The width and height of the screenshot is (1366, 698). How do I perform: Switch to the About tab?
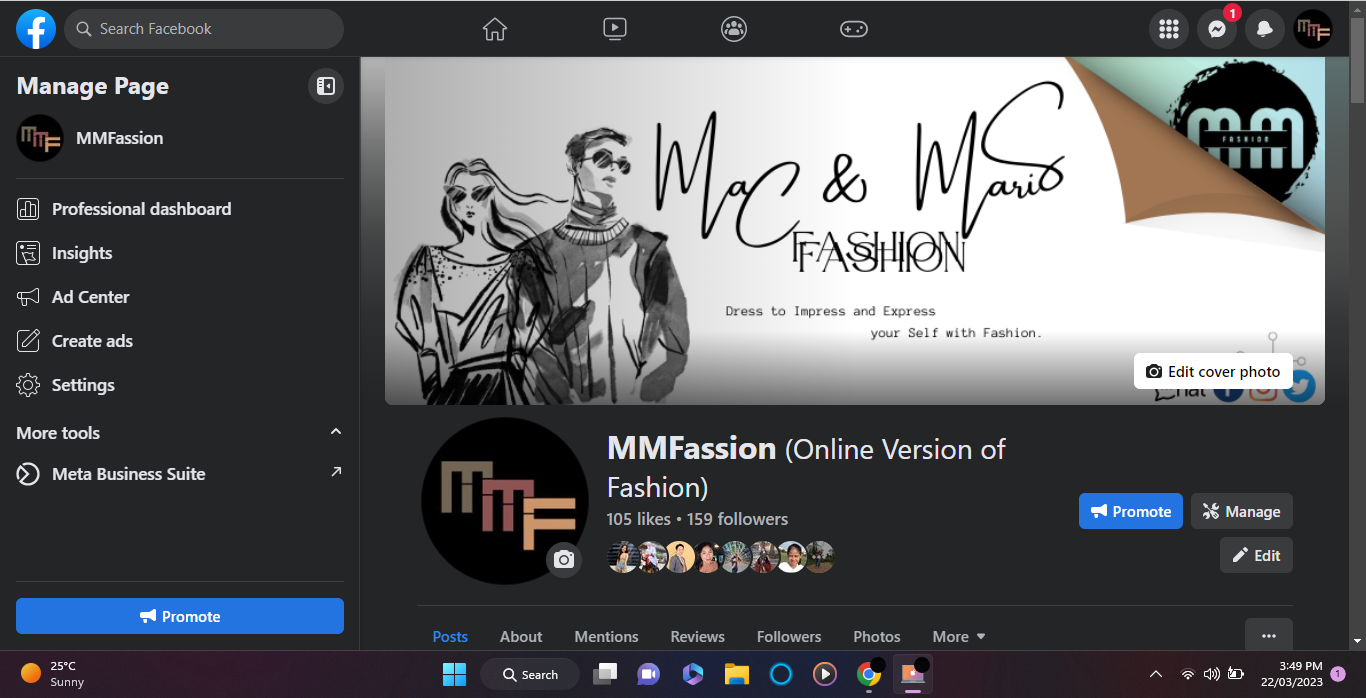pyautogui.click(x=521, y=636)
